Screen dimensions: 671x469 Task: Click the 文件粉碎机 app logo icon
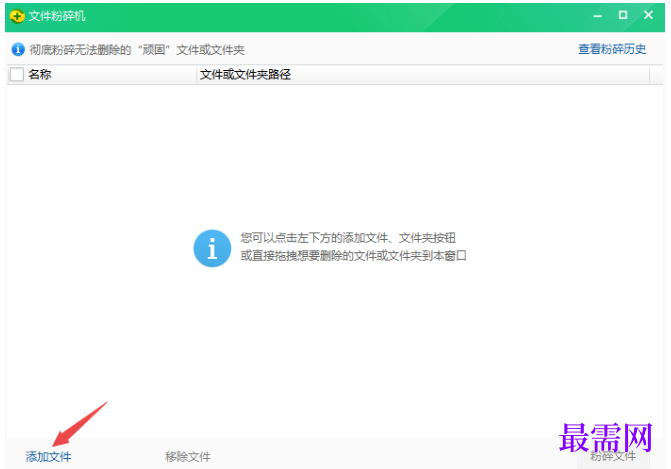click(x=17, y=16)
